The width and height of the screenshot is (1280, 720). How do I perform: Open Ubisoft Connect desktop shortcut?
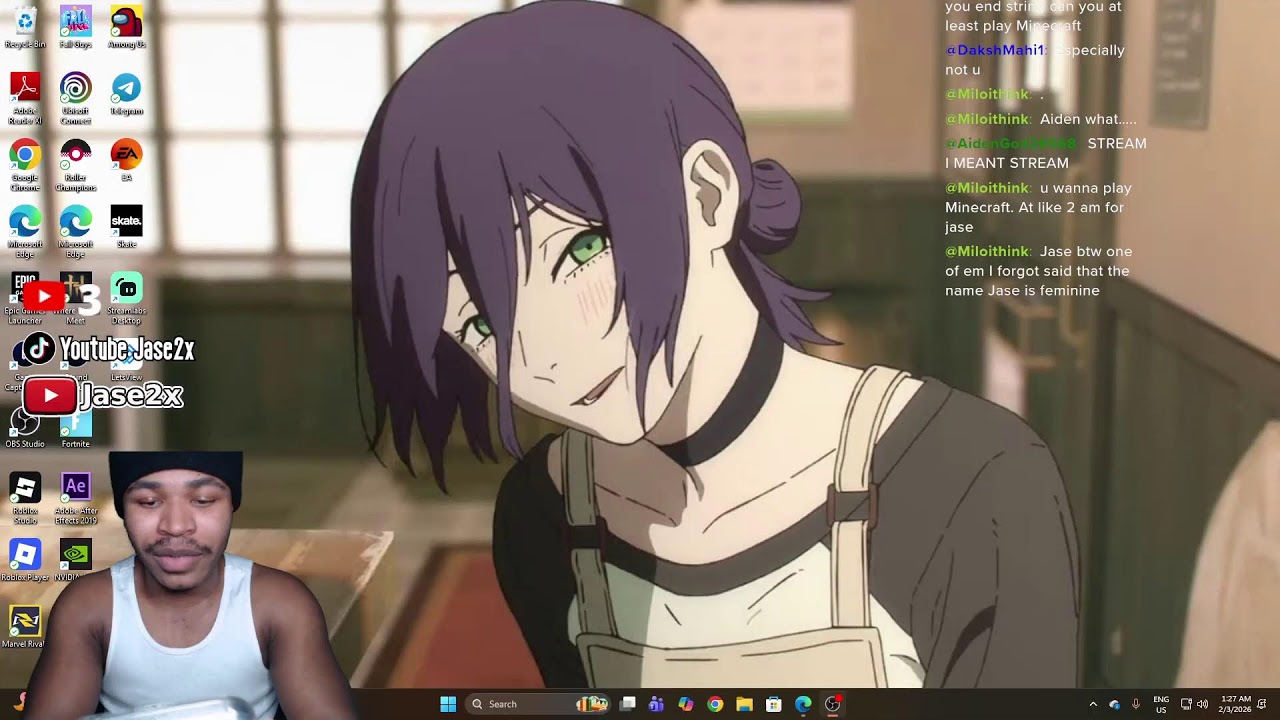tap(75, 98)
